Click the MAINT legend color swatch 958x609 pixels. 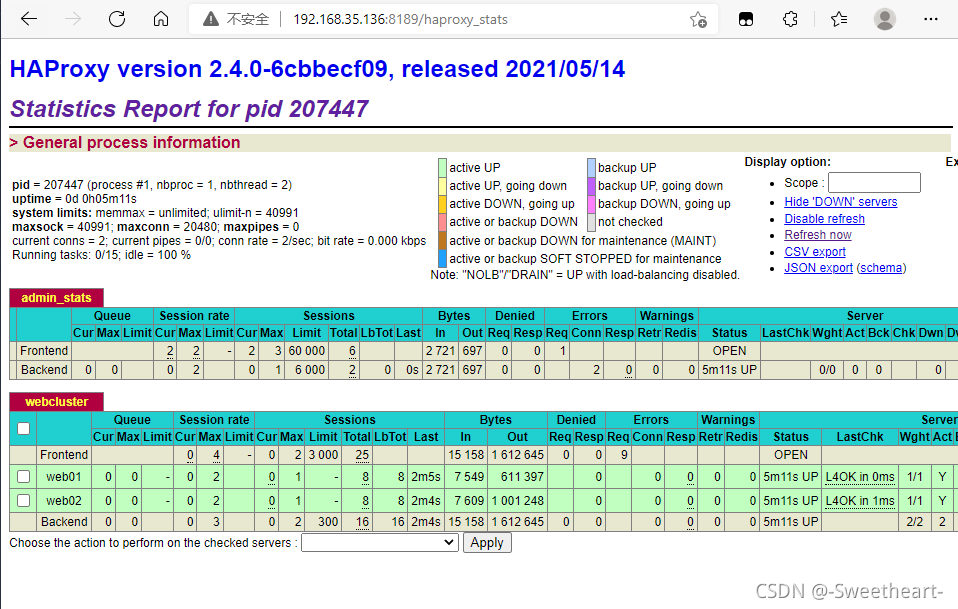(442, 240)
